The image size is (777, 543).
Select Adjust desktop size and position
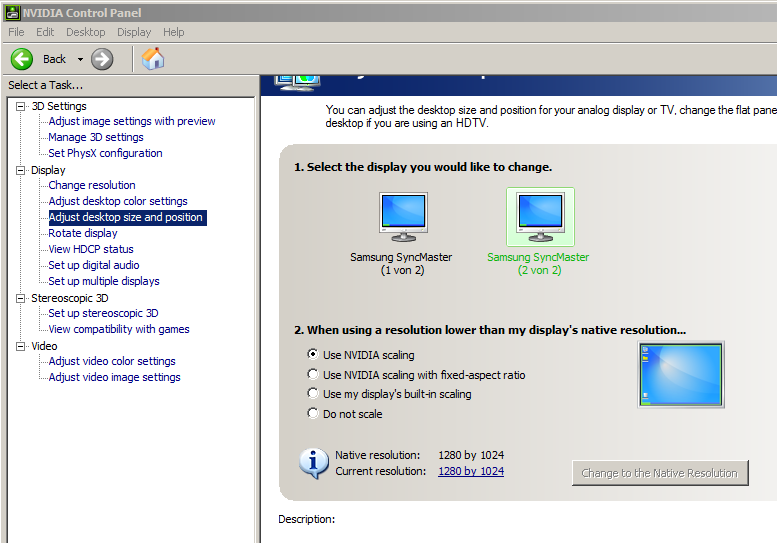[127, 217]
